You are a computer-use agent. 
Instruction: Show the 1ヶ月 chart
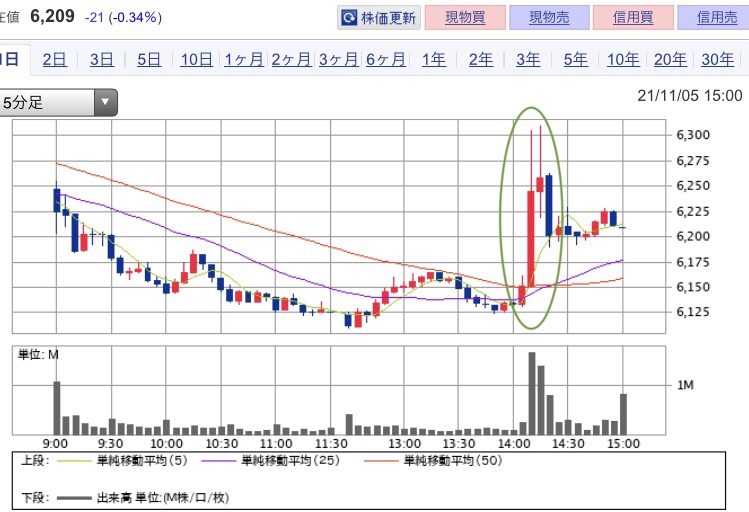244,60
